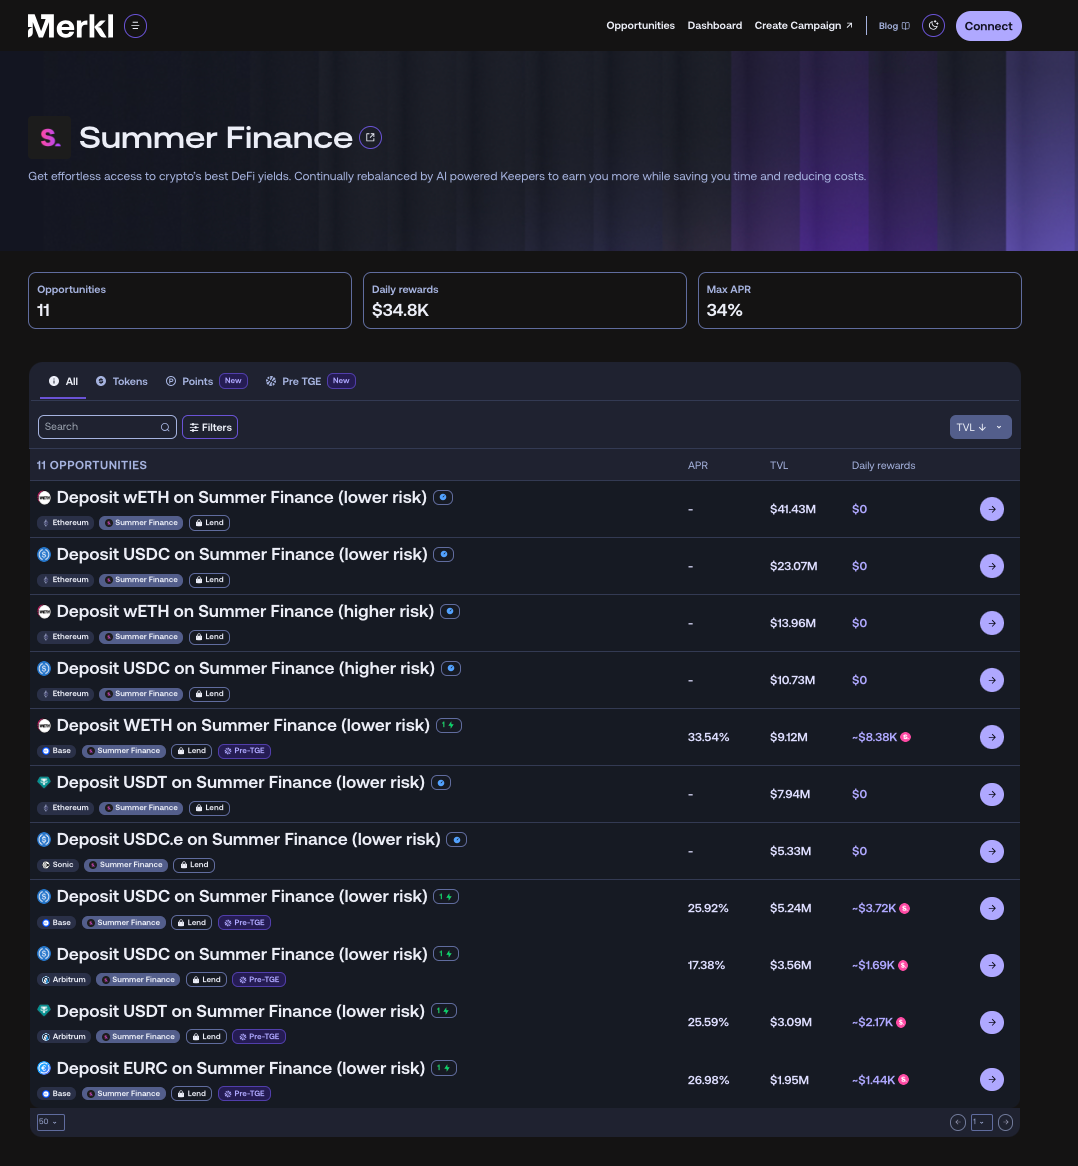Click the search magnifier icon
Viewport: 1078px width, 1166px height.
pos(165,427)
